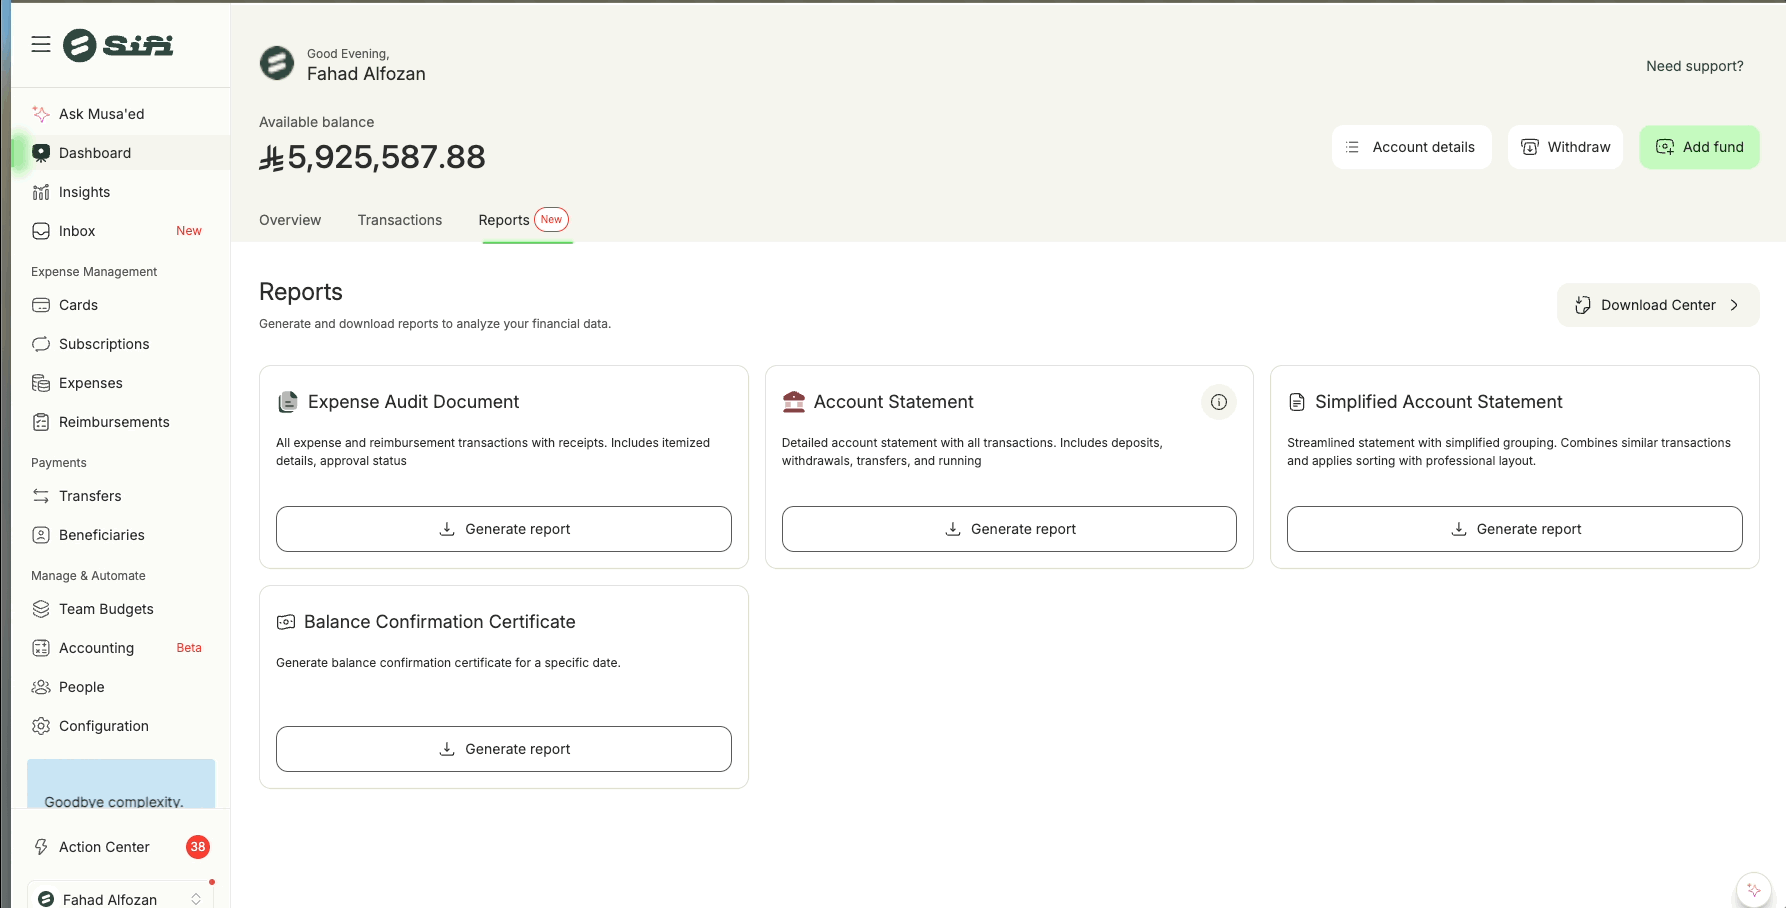Open Ask Musa'ed assistant icon

pyautogui.click(x=41, y=114)
